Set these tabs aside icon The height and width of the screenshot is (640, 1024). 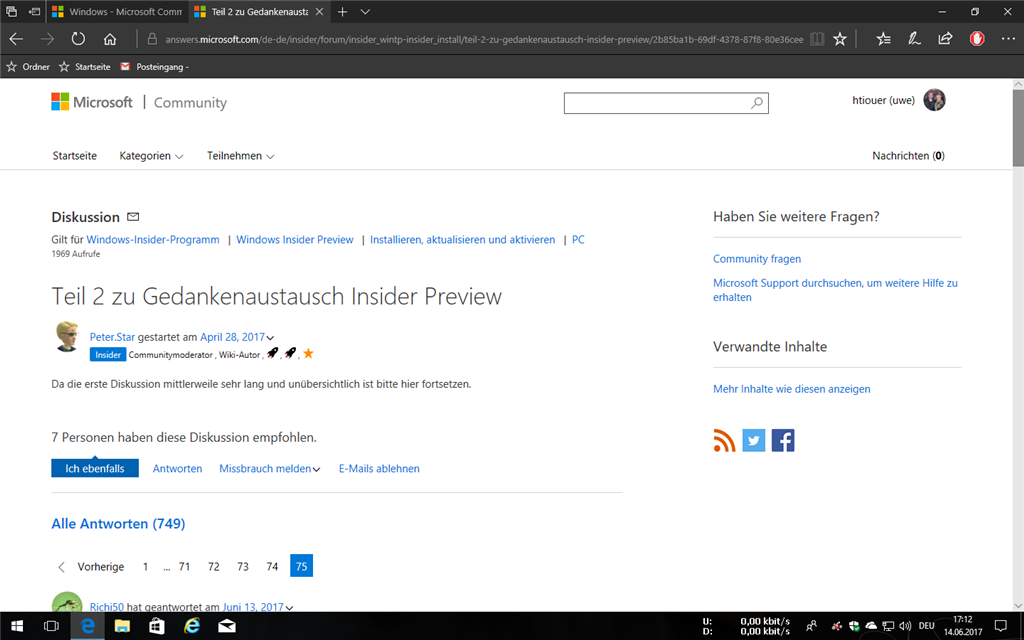pyautogui.click(x=35, y=11)
